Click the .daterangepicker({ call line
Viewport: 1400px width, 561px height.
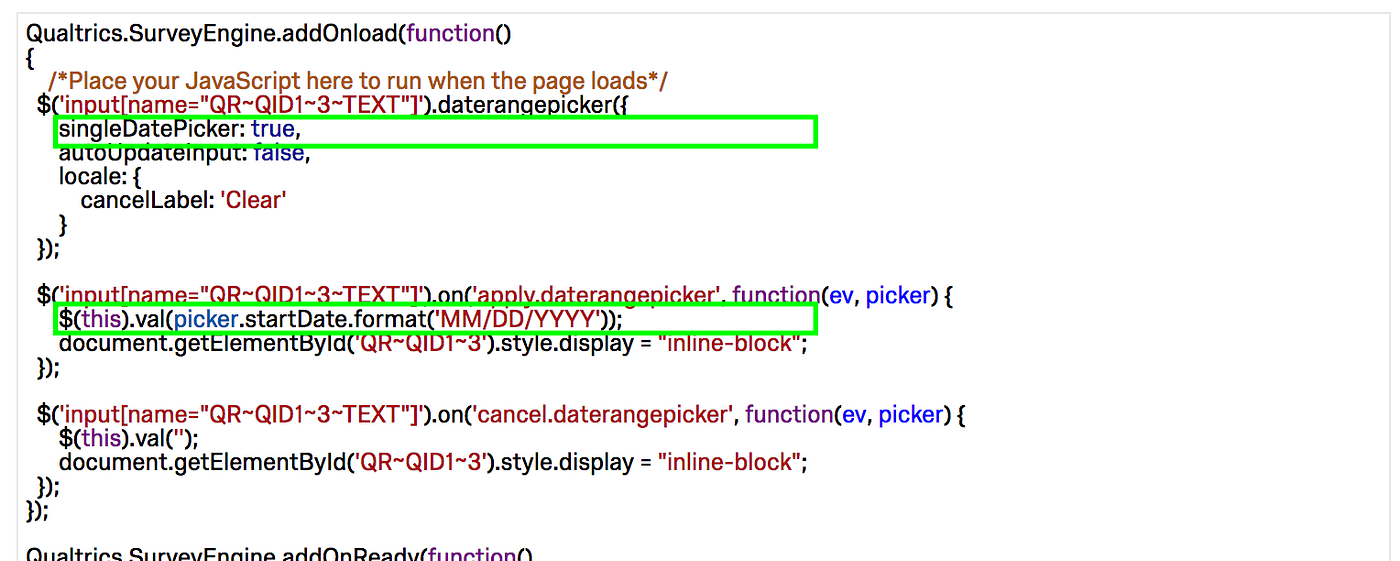[x=333, y=105]
